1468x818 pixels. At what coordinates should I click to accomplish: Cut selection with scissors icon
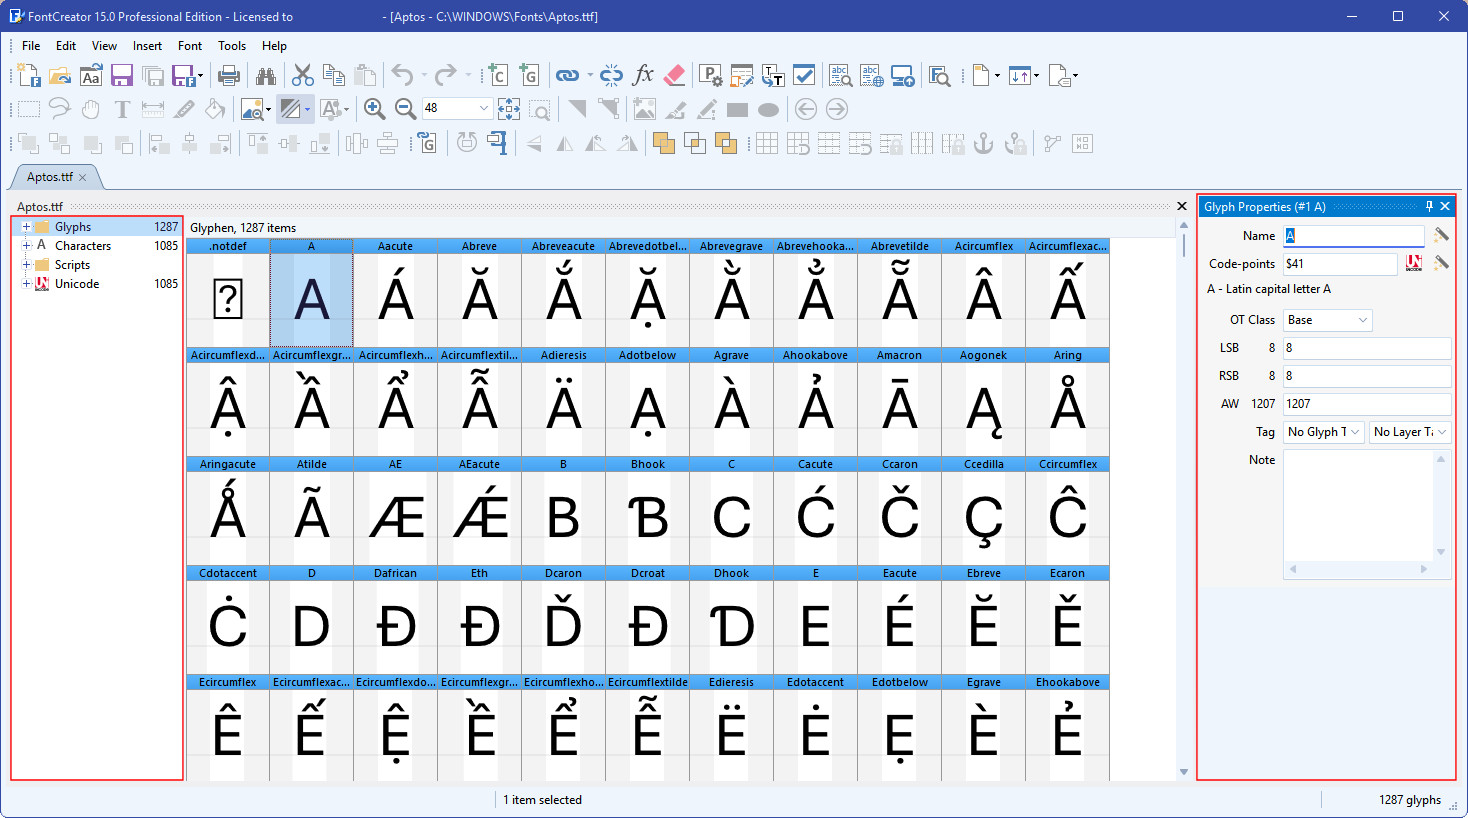(x=303, y=75)
